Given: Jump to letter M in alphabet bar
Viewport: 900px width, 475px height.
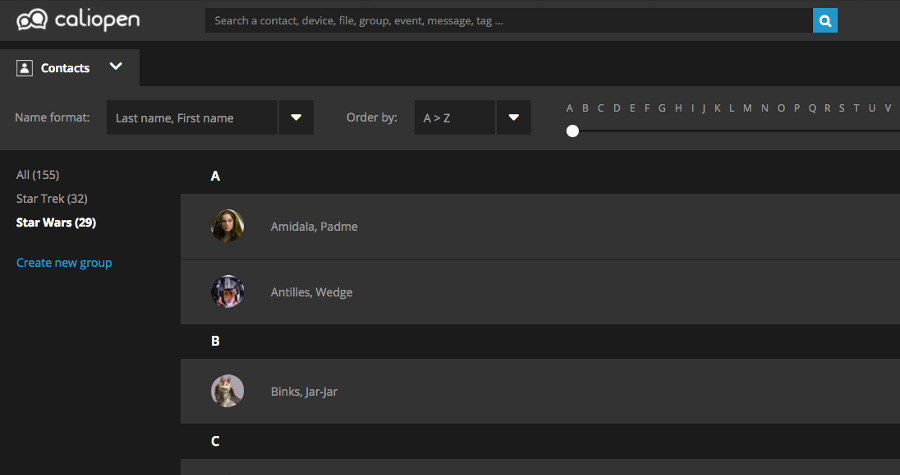Looking at the screenshot, I should [747, 108].
